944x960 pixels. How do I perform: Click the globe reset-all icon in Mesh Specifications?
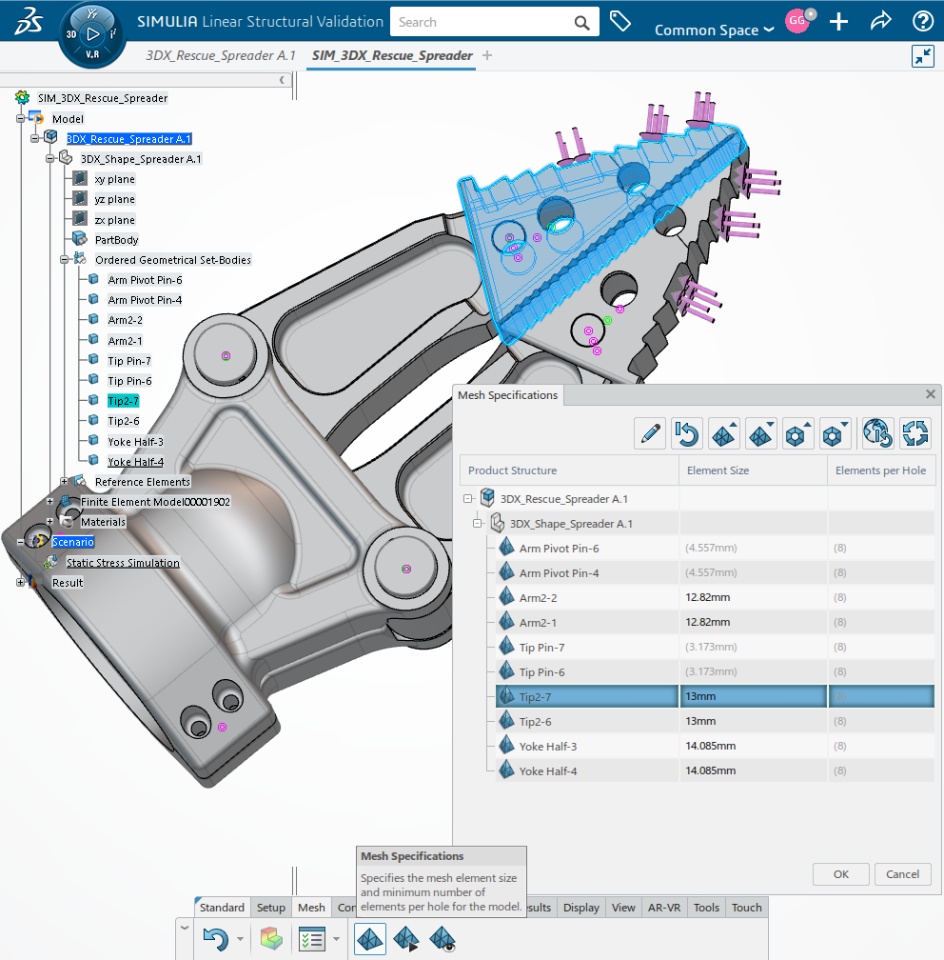pos(877,433)
